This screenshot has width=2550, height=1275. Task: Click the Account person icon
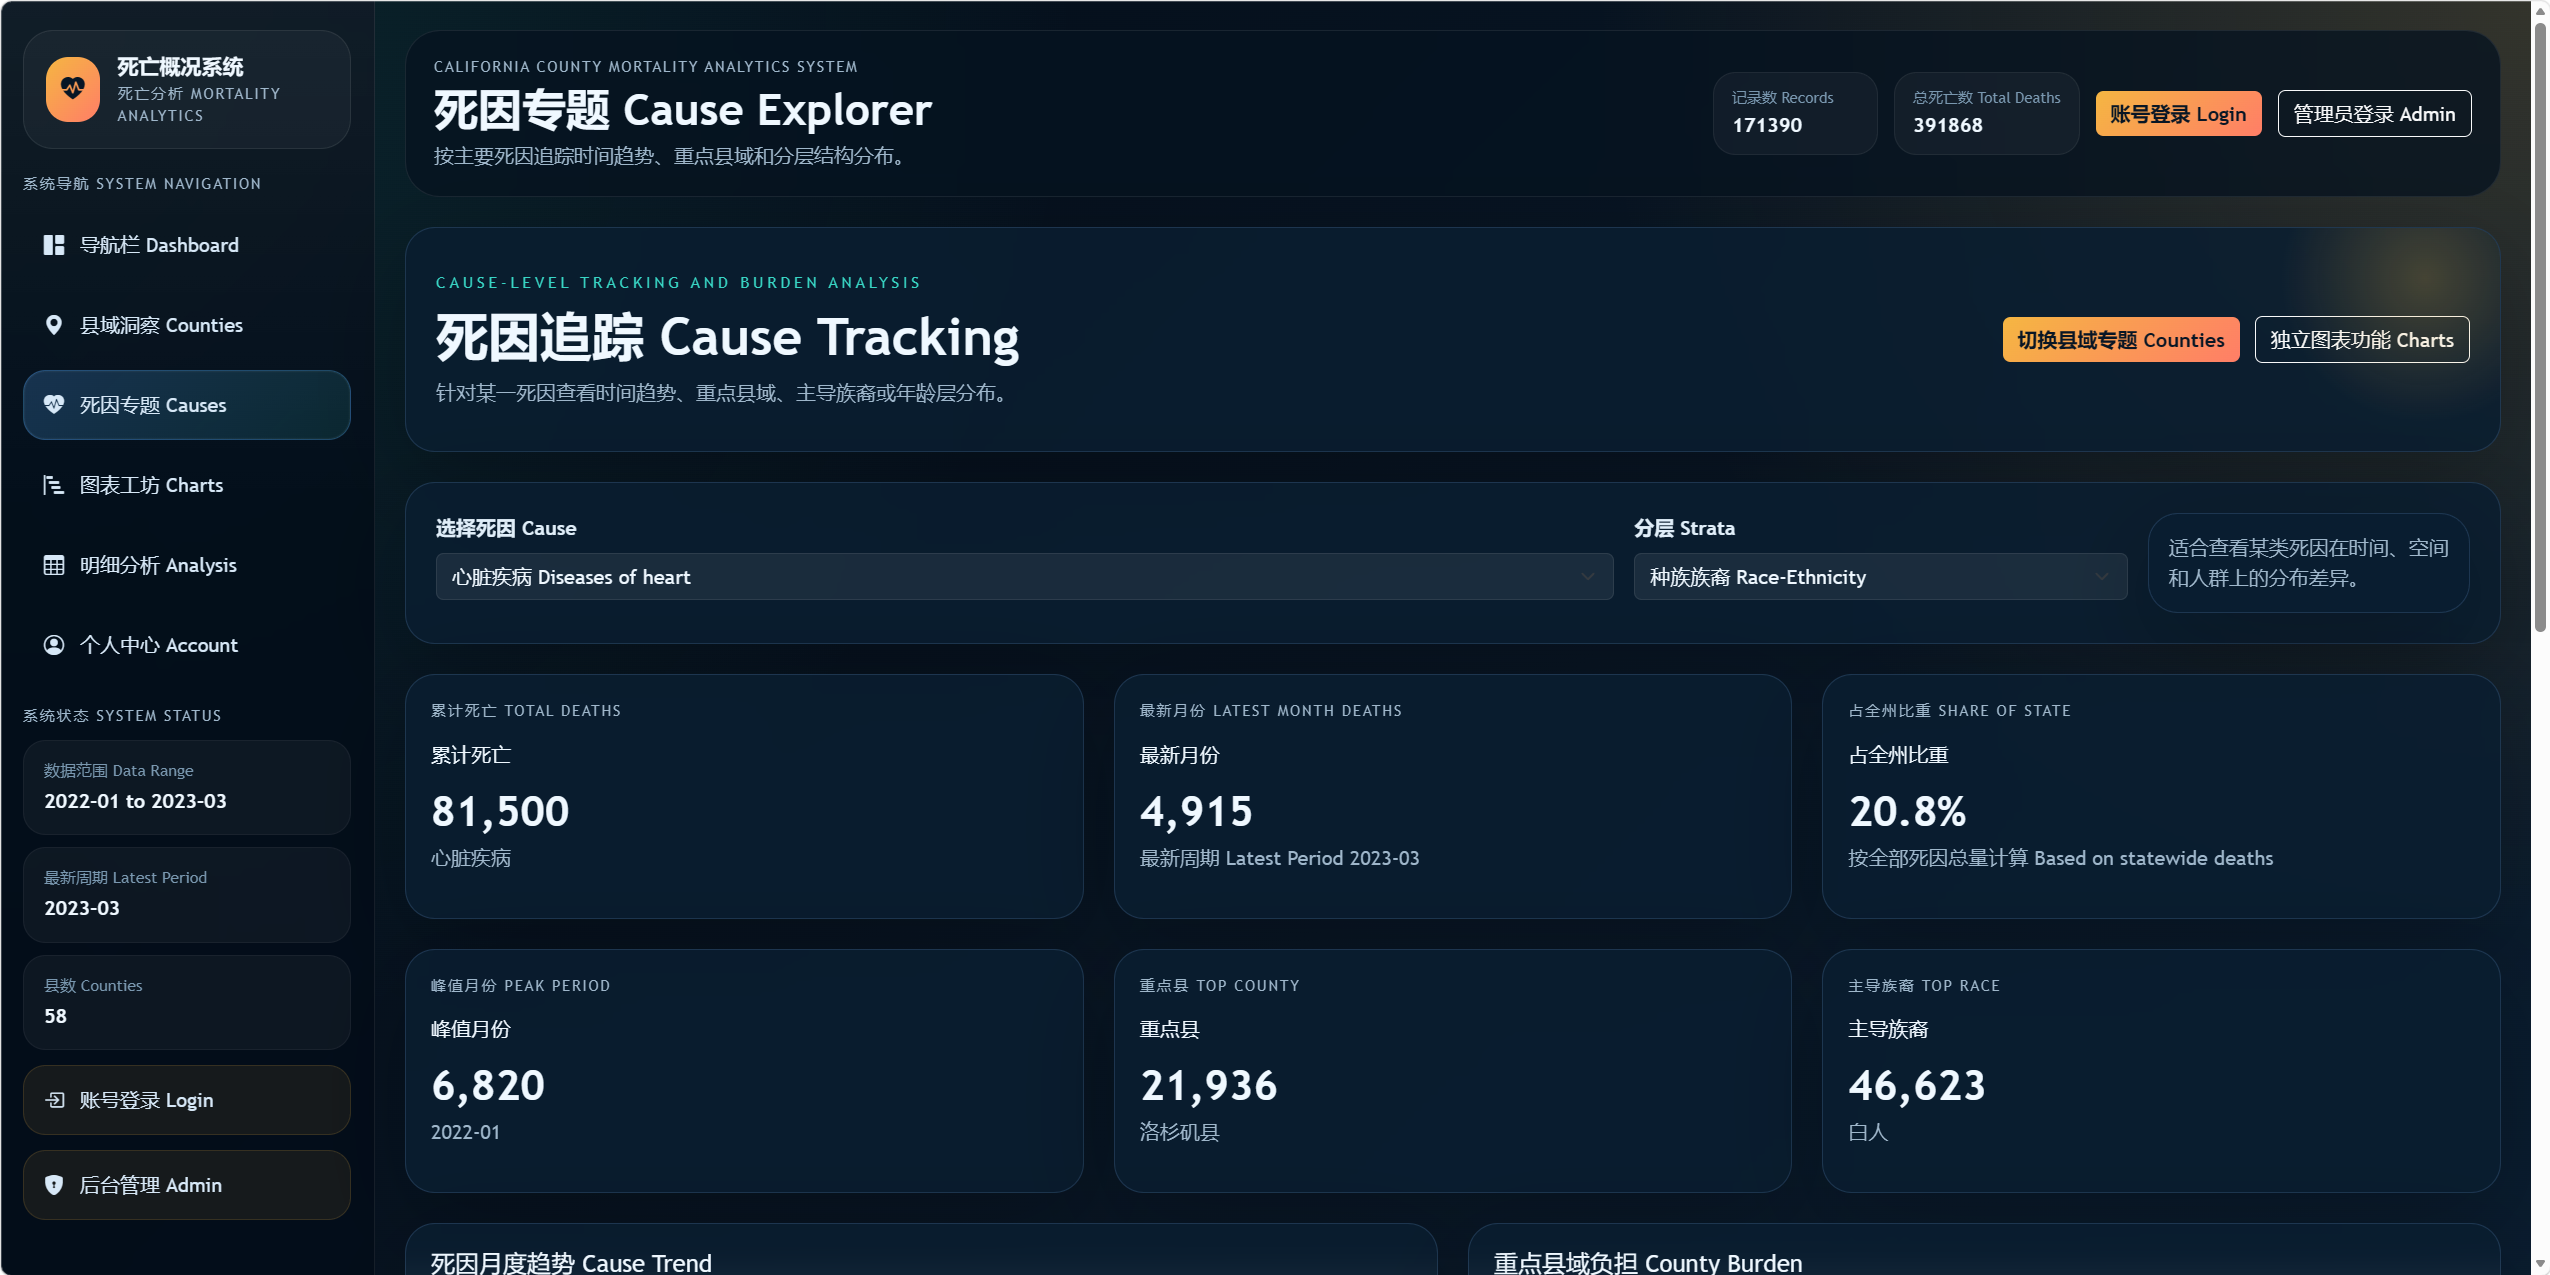pyautogui.click(x=54, y=645)
